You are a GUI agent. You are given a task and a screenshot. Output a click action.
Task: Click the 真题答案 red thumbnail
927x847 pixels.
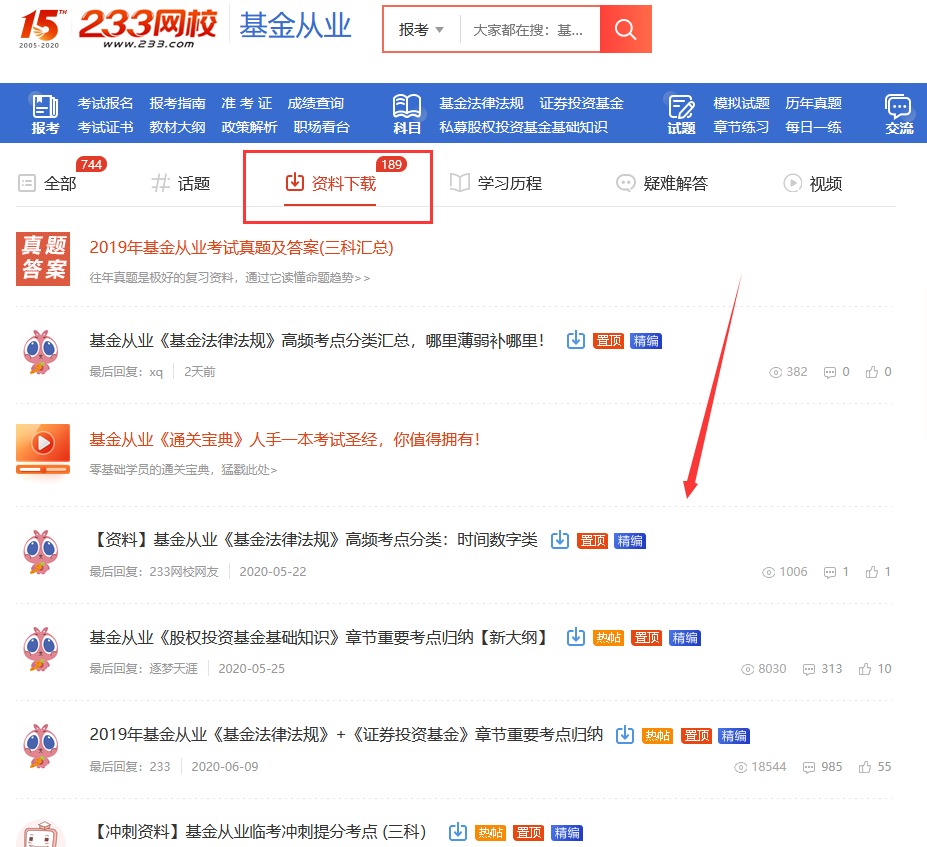(x=43, y=259)
